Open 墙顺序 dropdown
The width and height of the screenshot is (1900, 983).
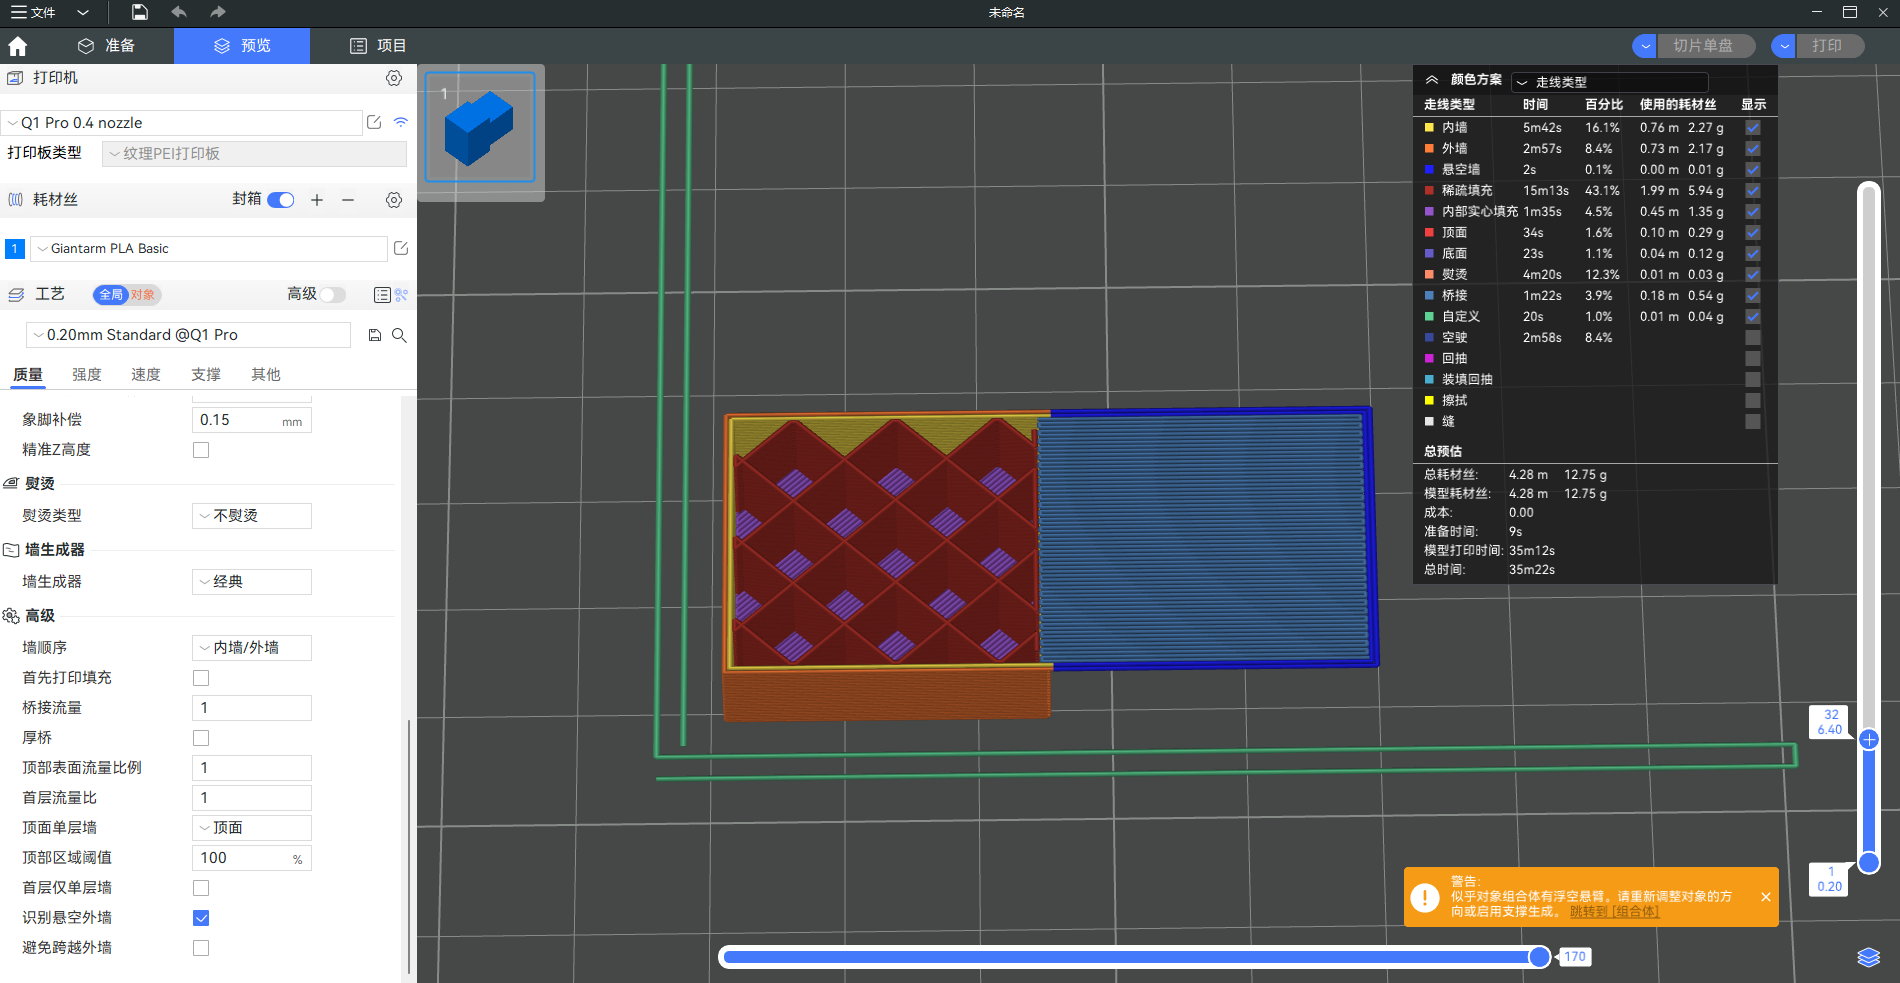click(251, 648)
